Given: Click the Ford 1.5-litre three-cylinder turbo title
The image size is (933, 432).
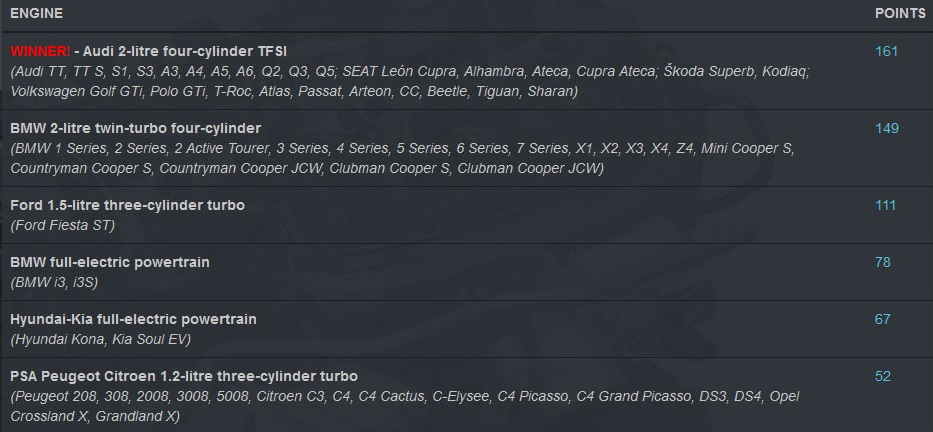Looking at the screenshot, I should 127,205.
